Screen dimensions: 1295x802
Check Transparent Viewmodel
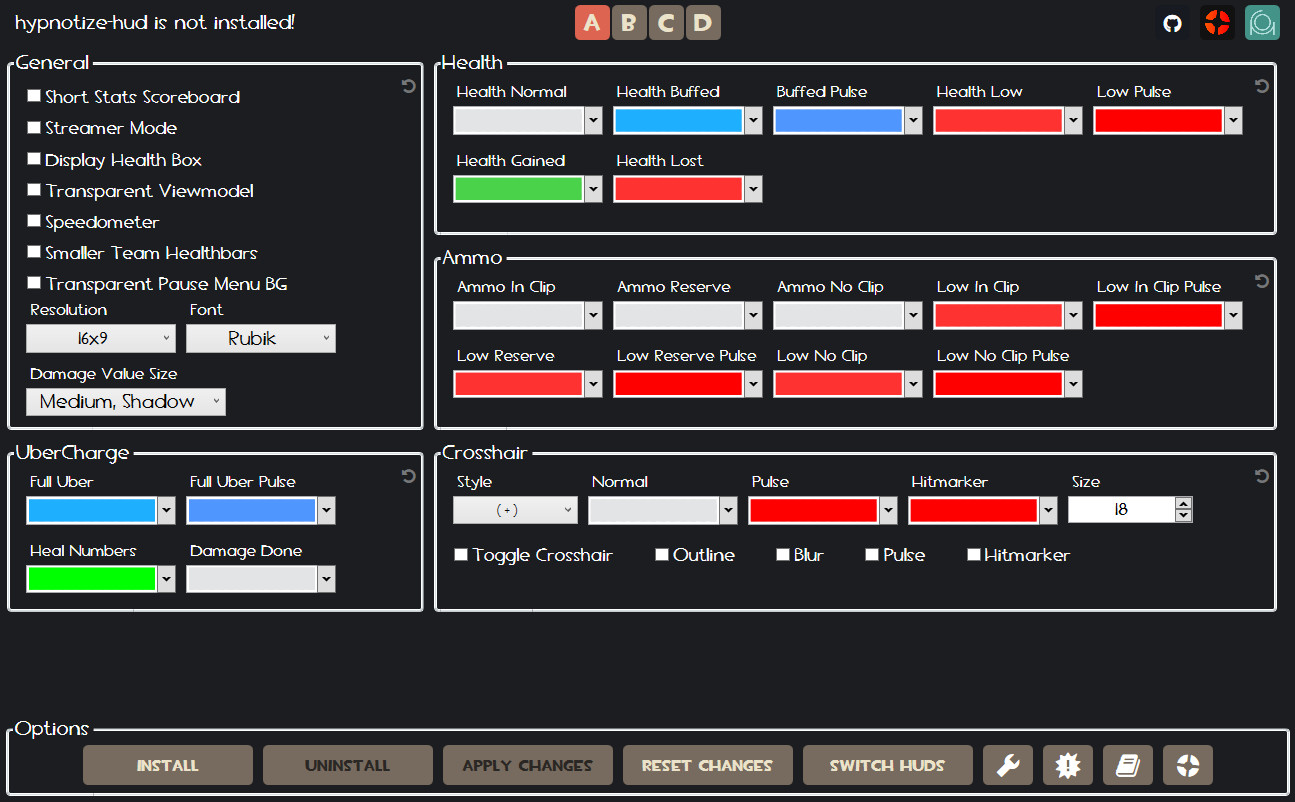tap(33, 190)
